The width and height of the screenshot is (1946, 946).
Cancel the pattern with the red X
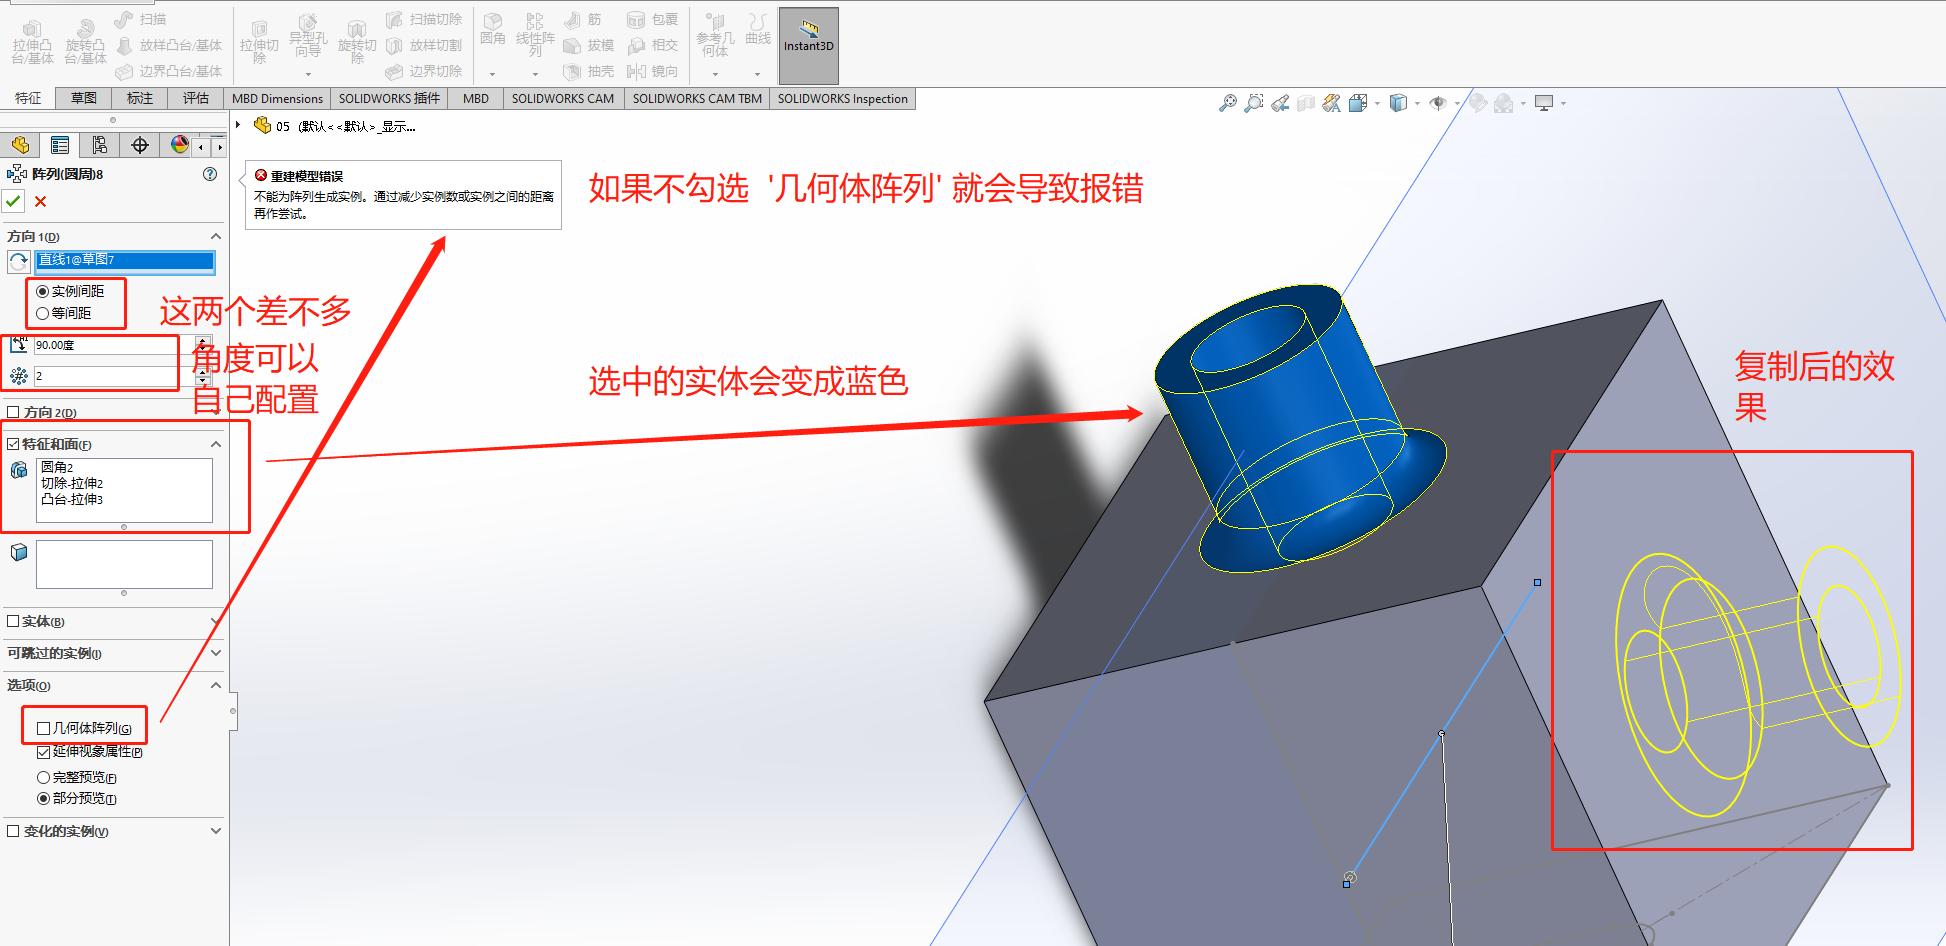point(41,201)
